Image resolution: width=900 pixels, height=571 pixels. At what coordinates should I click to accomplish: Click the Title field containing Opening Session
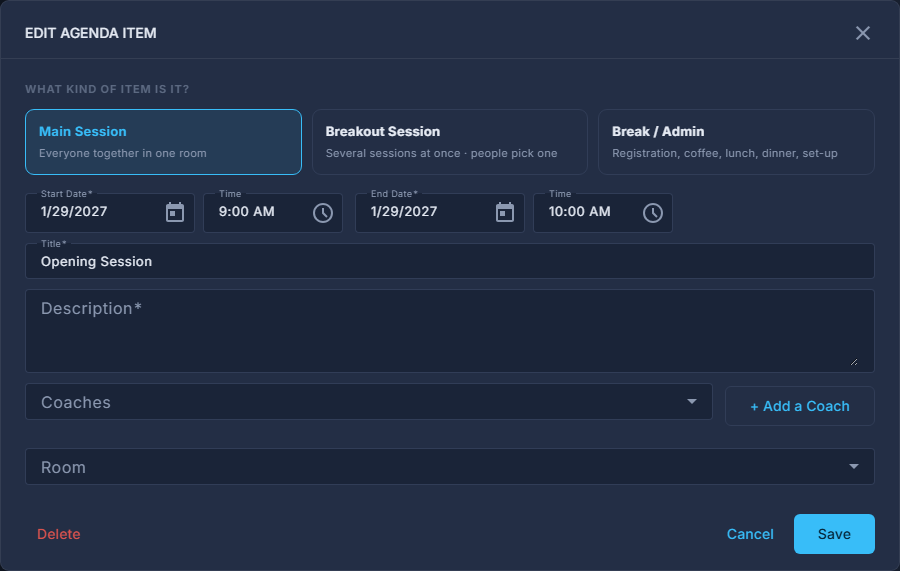[x=450, y=261]
